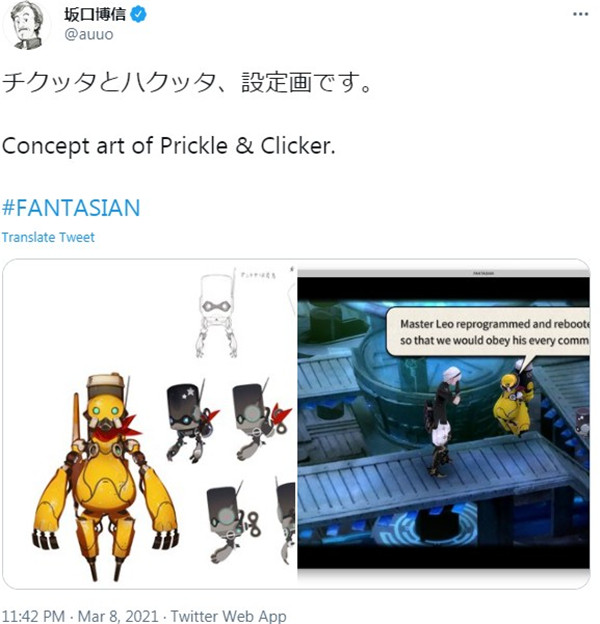Click the Master Leo dialogue speech bubble
Viewport: 600px width, 624px height.
[x=489, y=332]
